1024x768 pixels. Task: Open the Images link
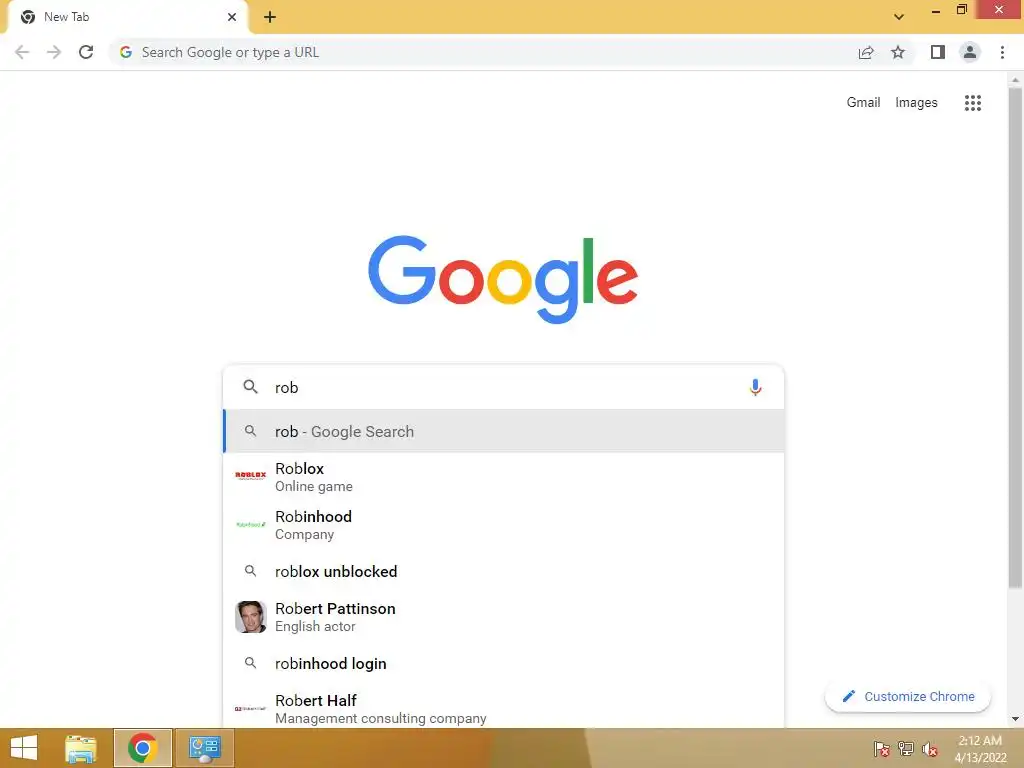point(916,103)
